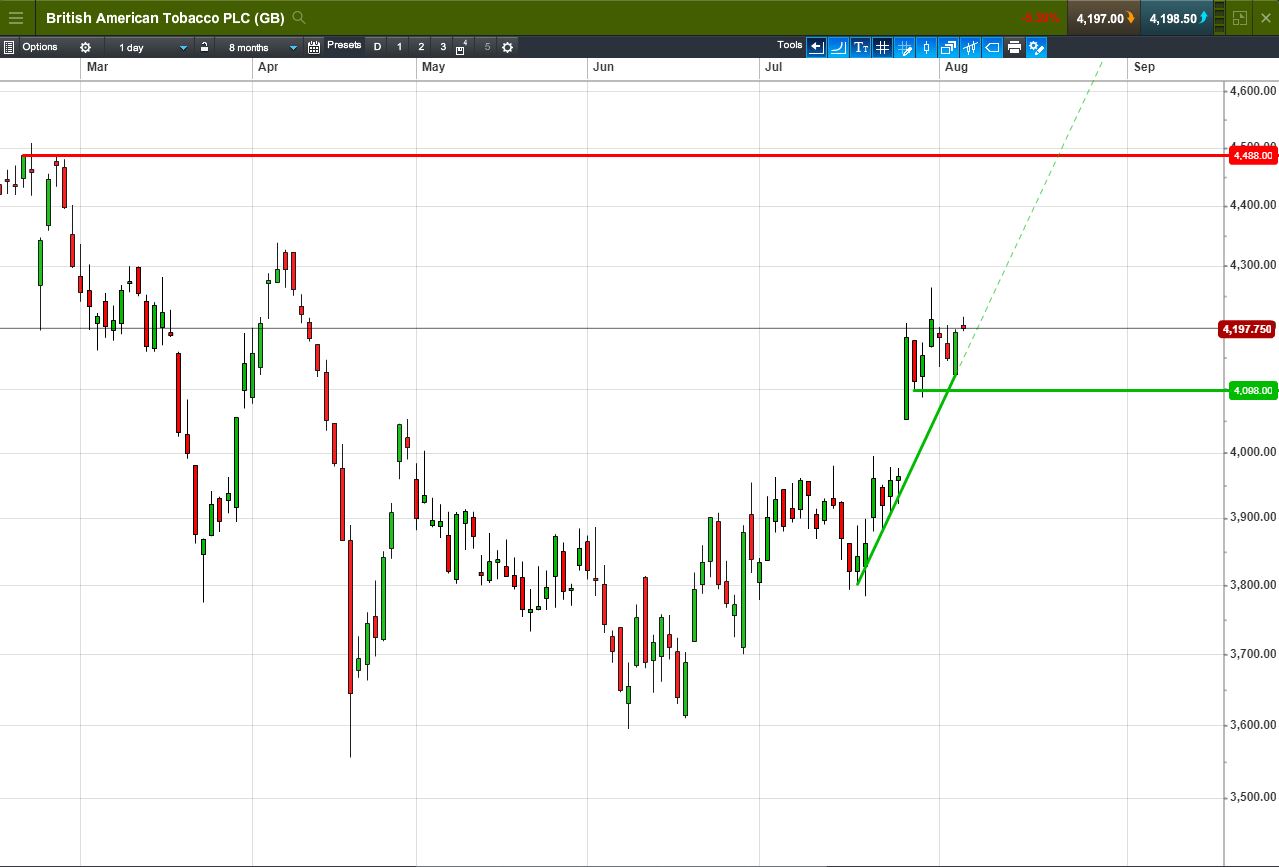Open the Options menu
The image size is (1279, 867).
coord(40,47)
